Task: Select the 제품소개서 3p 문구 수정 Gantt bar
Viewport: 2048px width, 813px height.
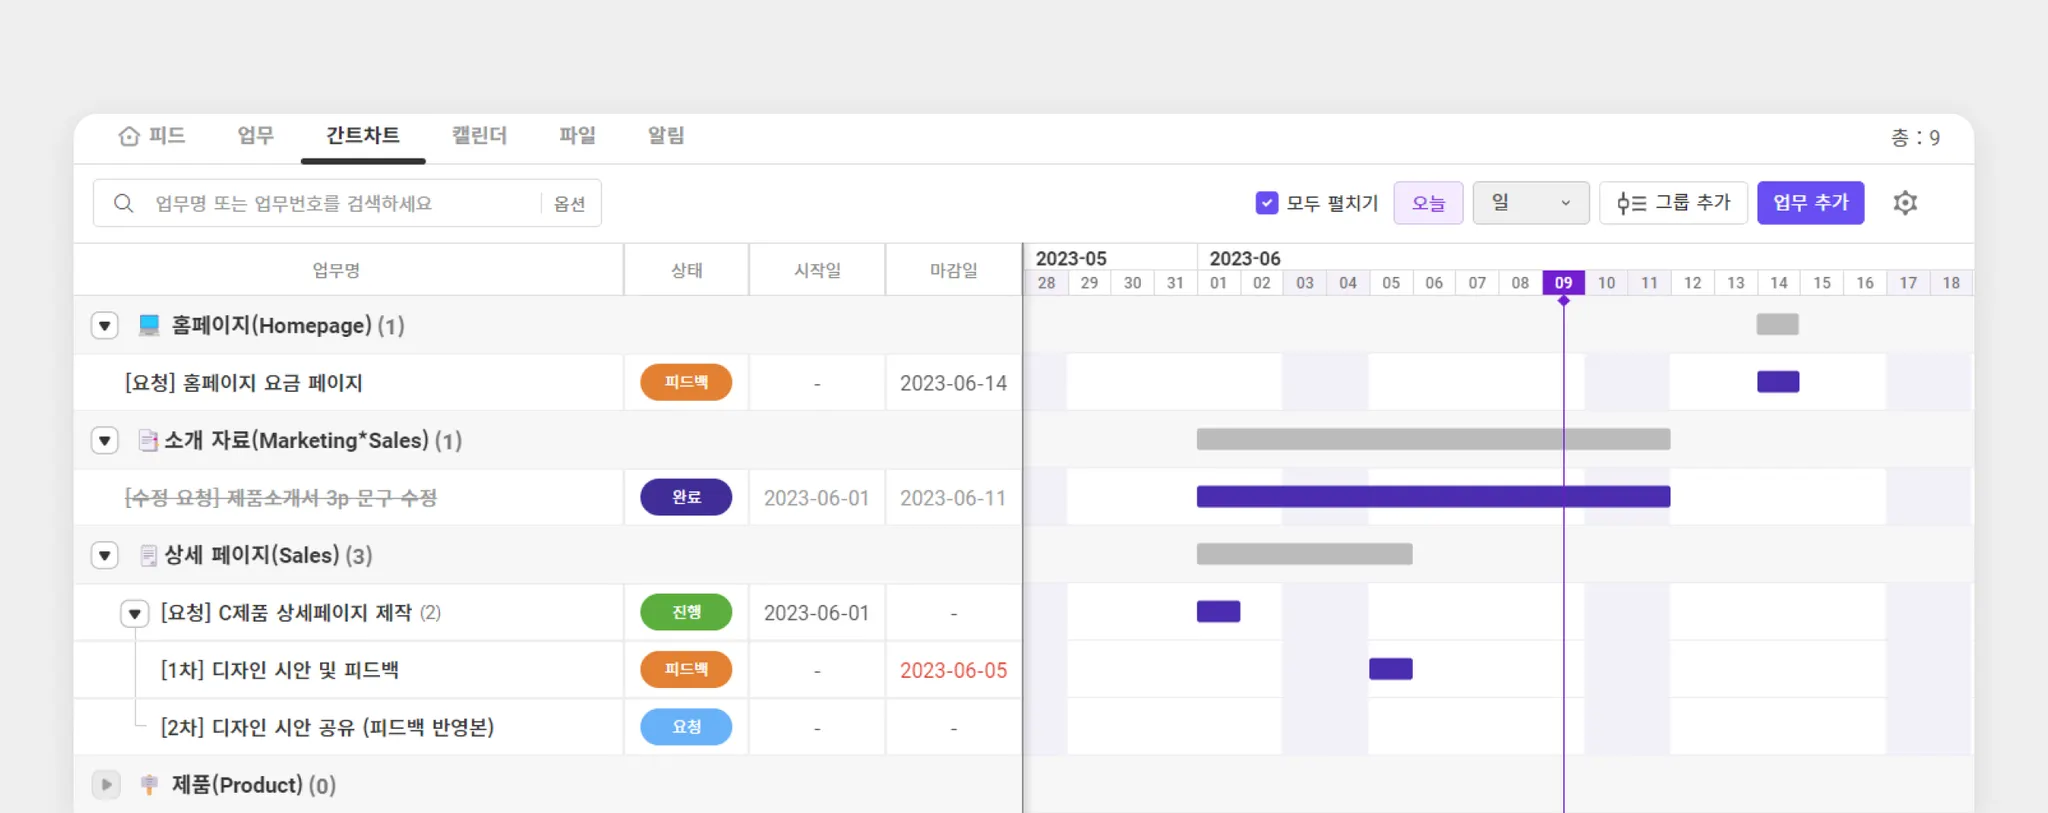Action: pyautogui.click(x=1433, y=497)
